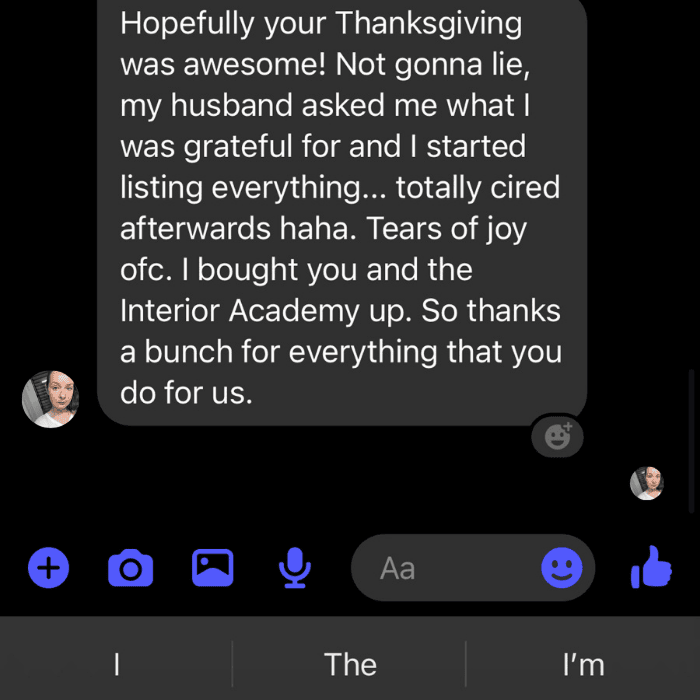Select the word "Thanksgiving" in the message
700x700 pixels.
428,24
